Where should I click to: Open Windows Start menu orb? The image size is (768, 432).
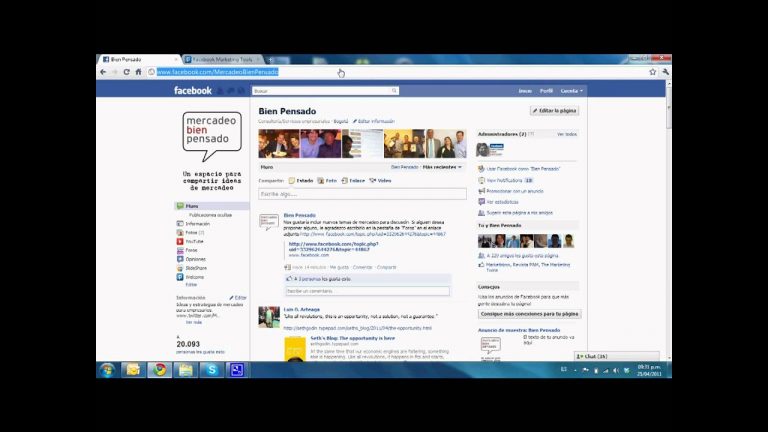107,370
